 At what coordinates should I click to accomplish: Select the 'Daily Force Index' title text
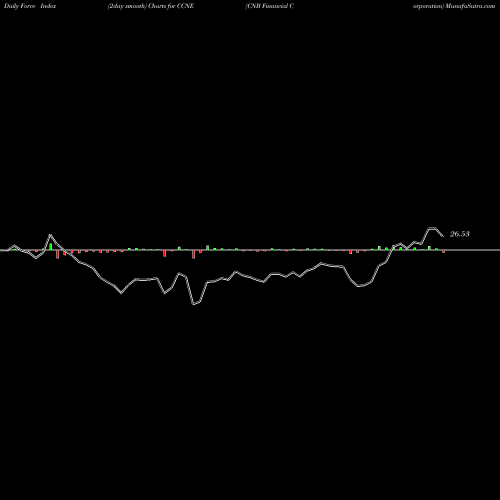30,6
